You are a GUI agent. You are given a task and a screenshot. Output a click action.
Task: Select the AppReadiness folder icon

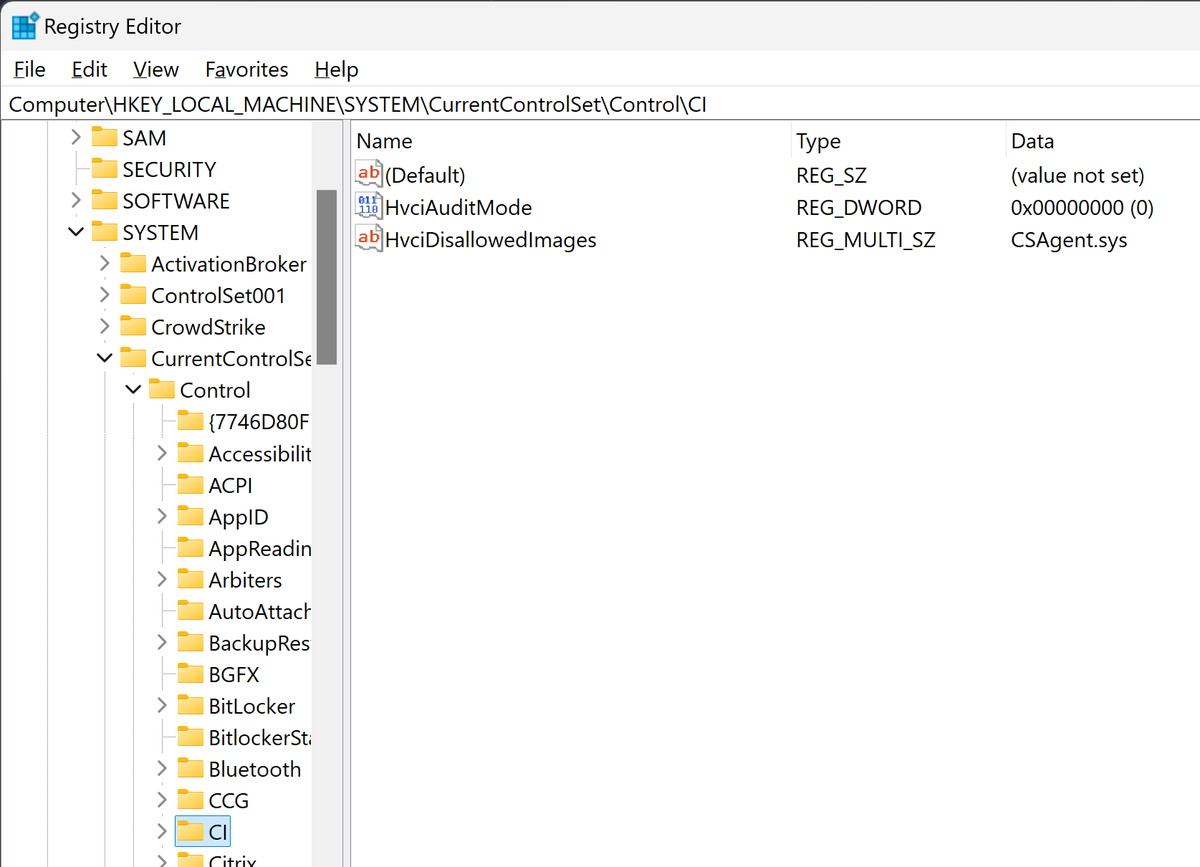point(191,548)
